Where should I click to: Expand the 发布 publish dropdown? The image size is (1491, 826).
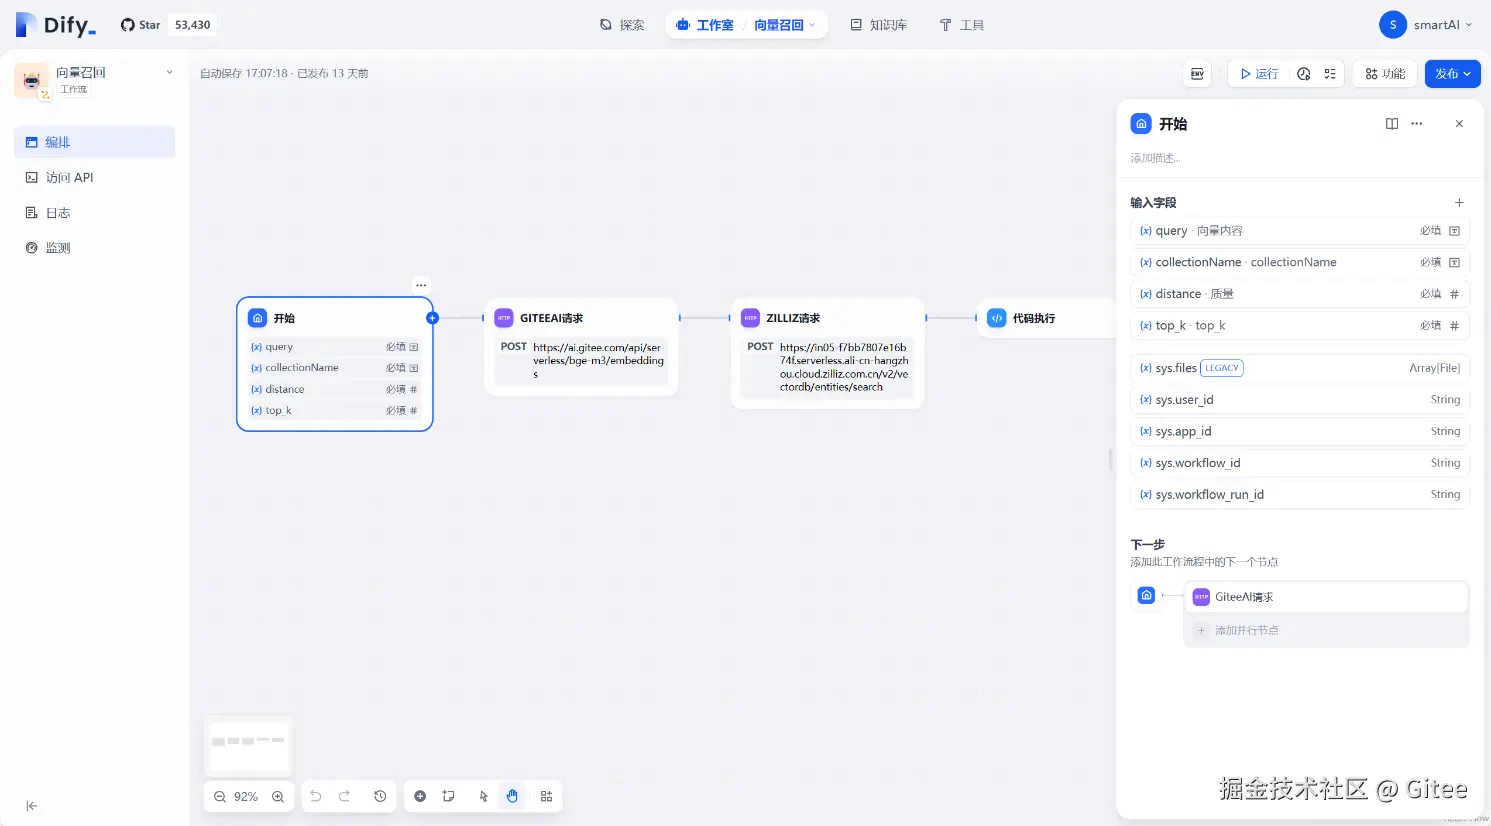click(1452, 74)
